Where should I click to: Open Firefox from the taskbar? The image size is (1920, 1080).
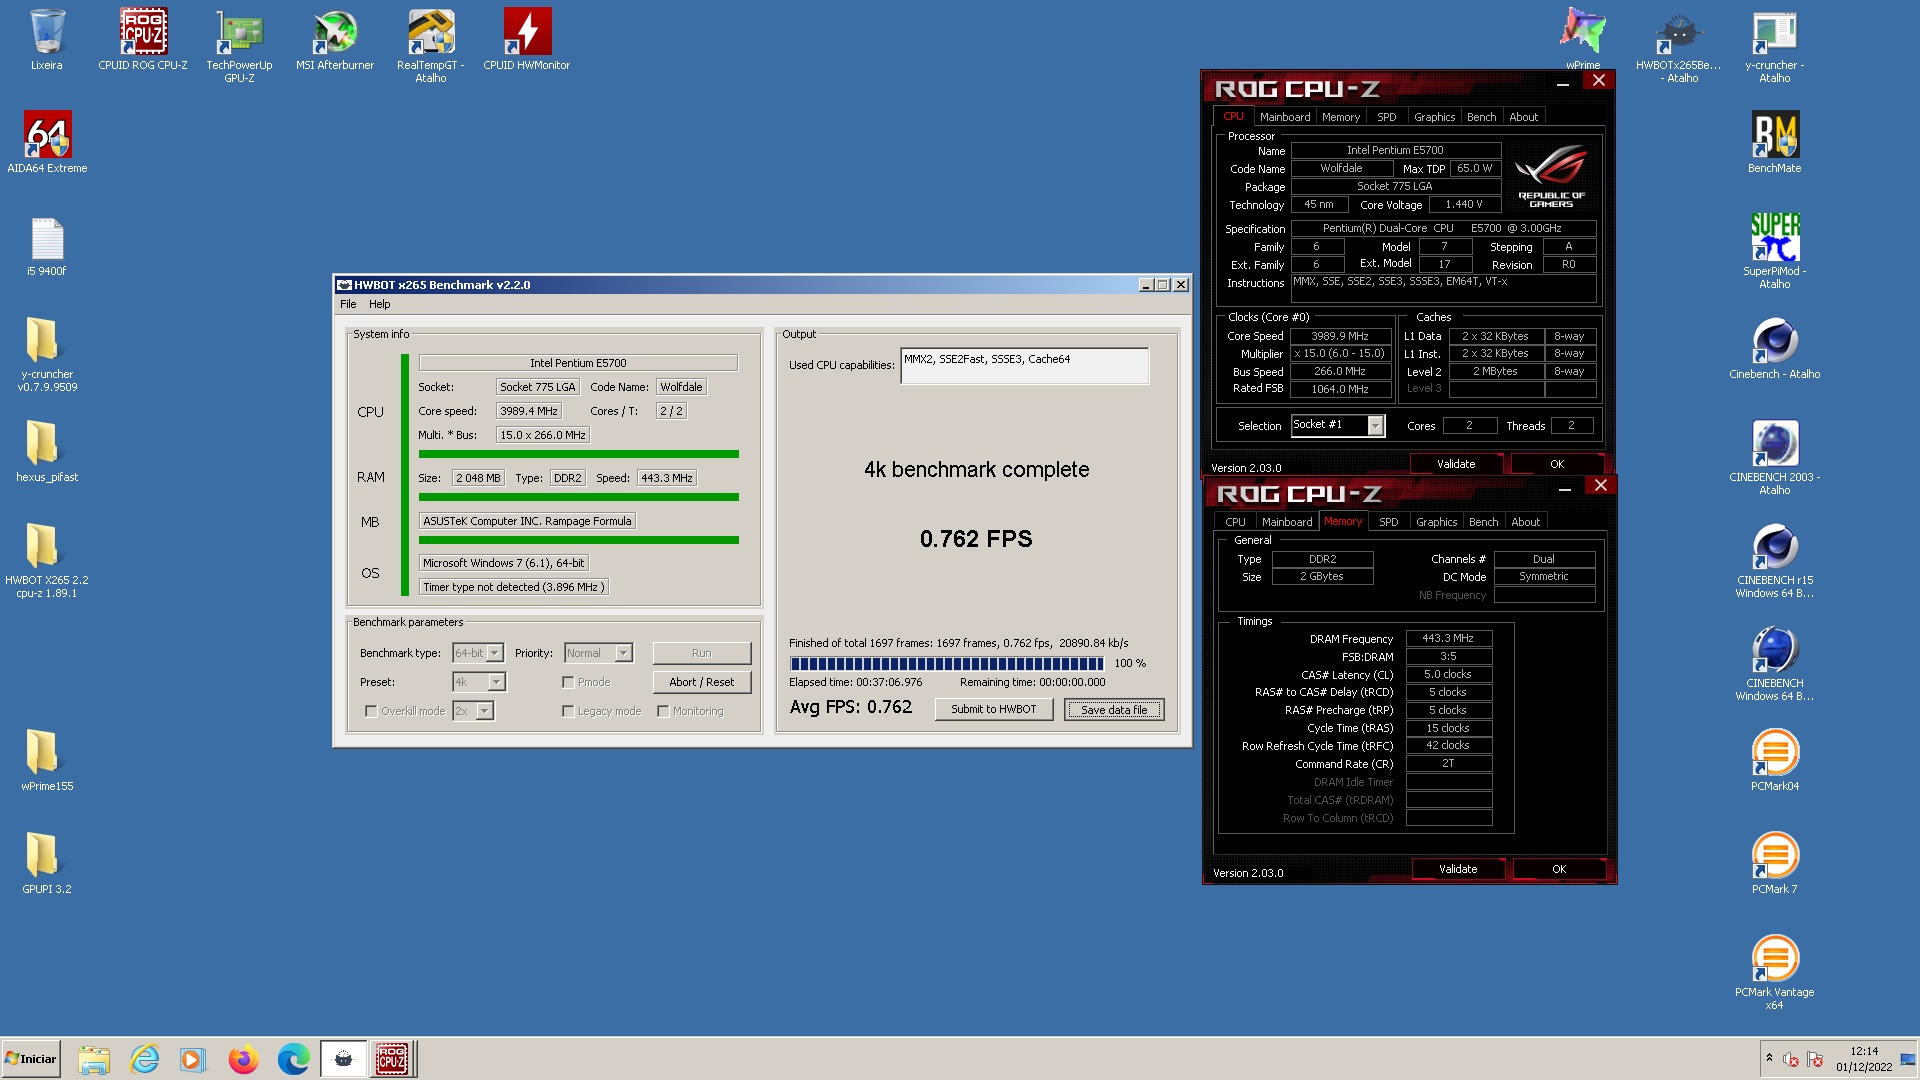243,1059
